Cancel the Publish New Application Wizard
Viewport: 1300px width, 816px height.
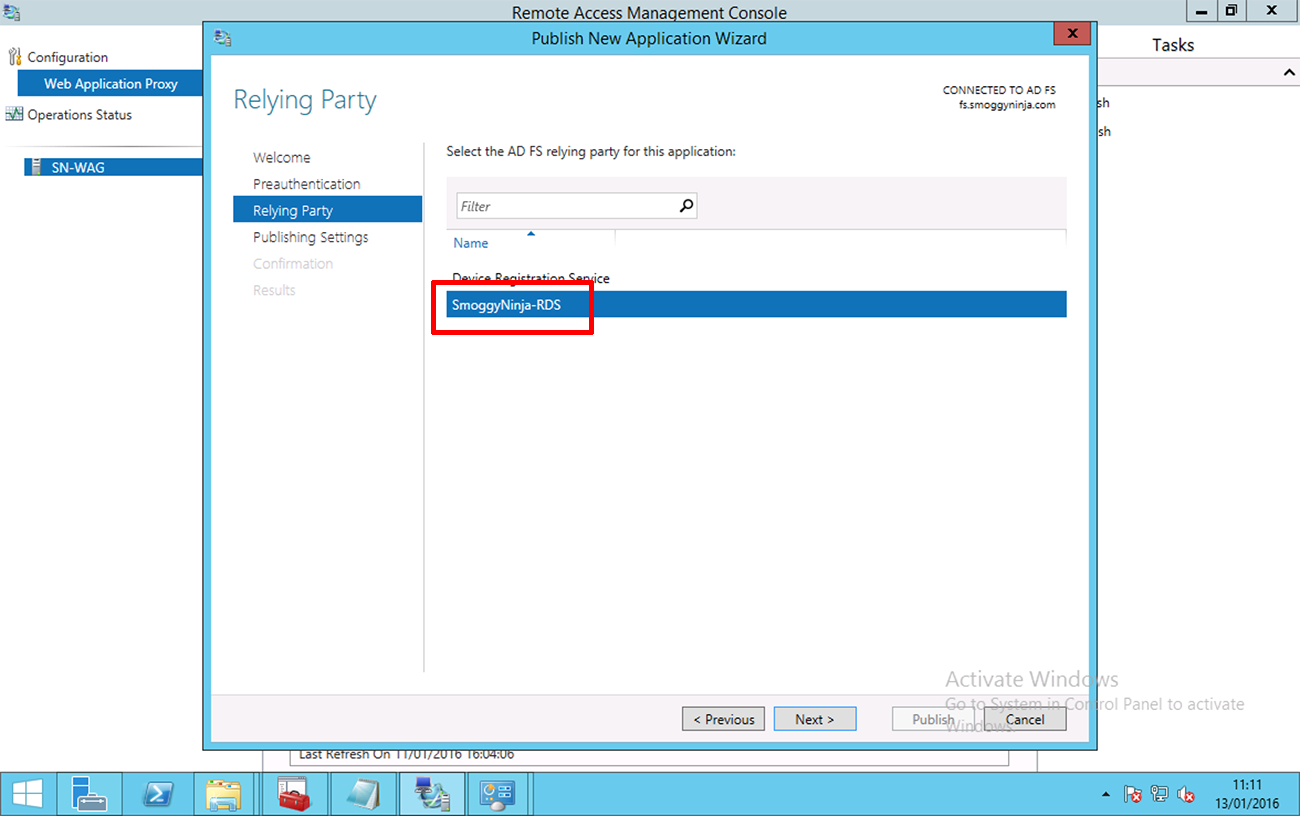1025,719
